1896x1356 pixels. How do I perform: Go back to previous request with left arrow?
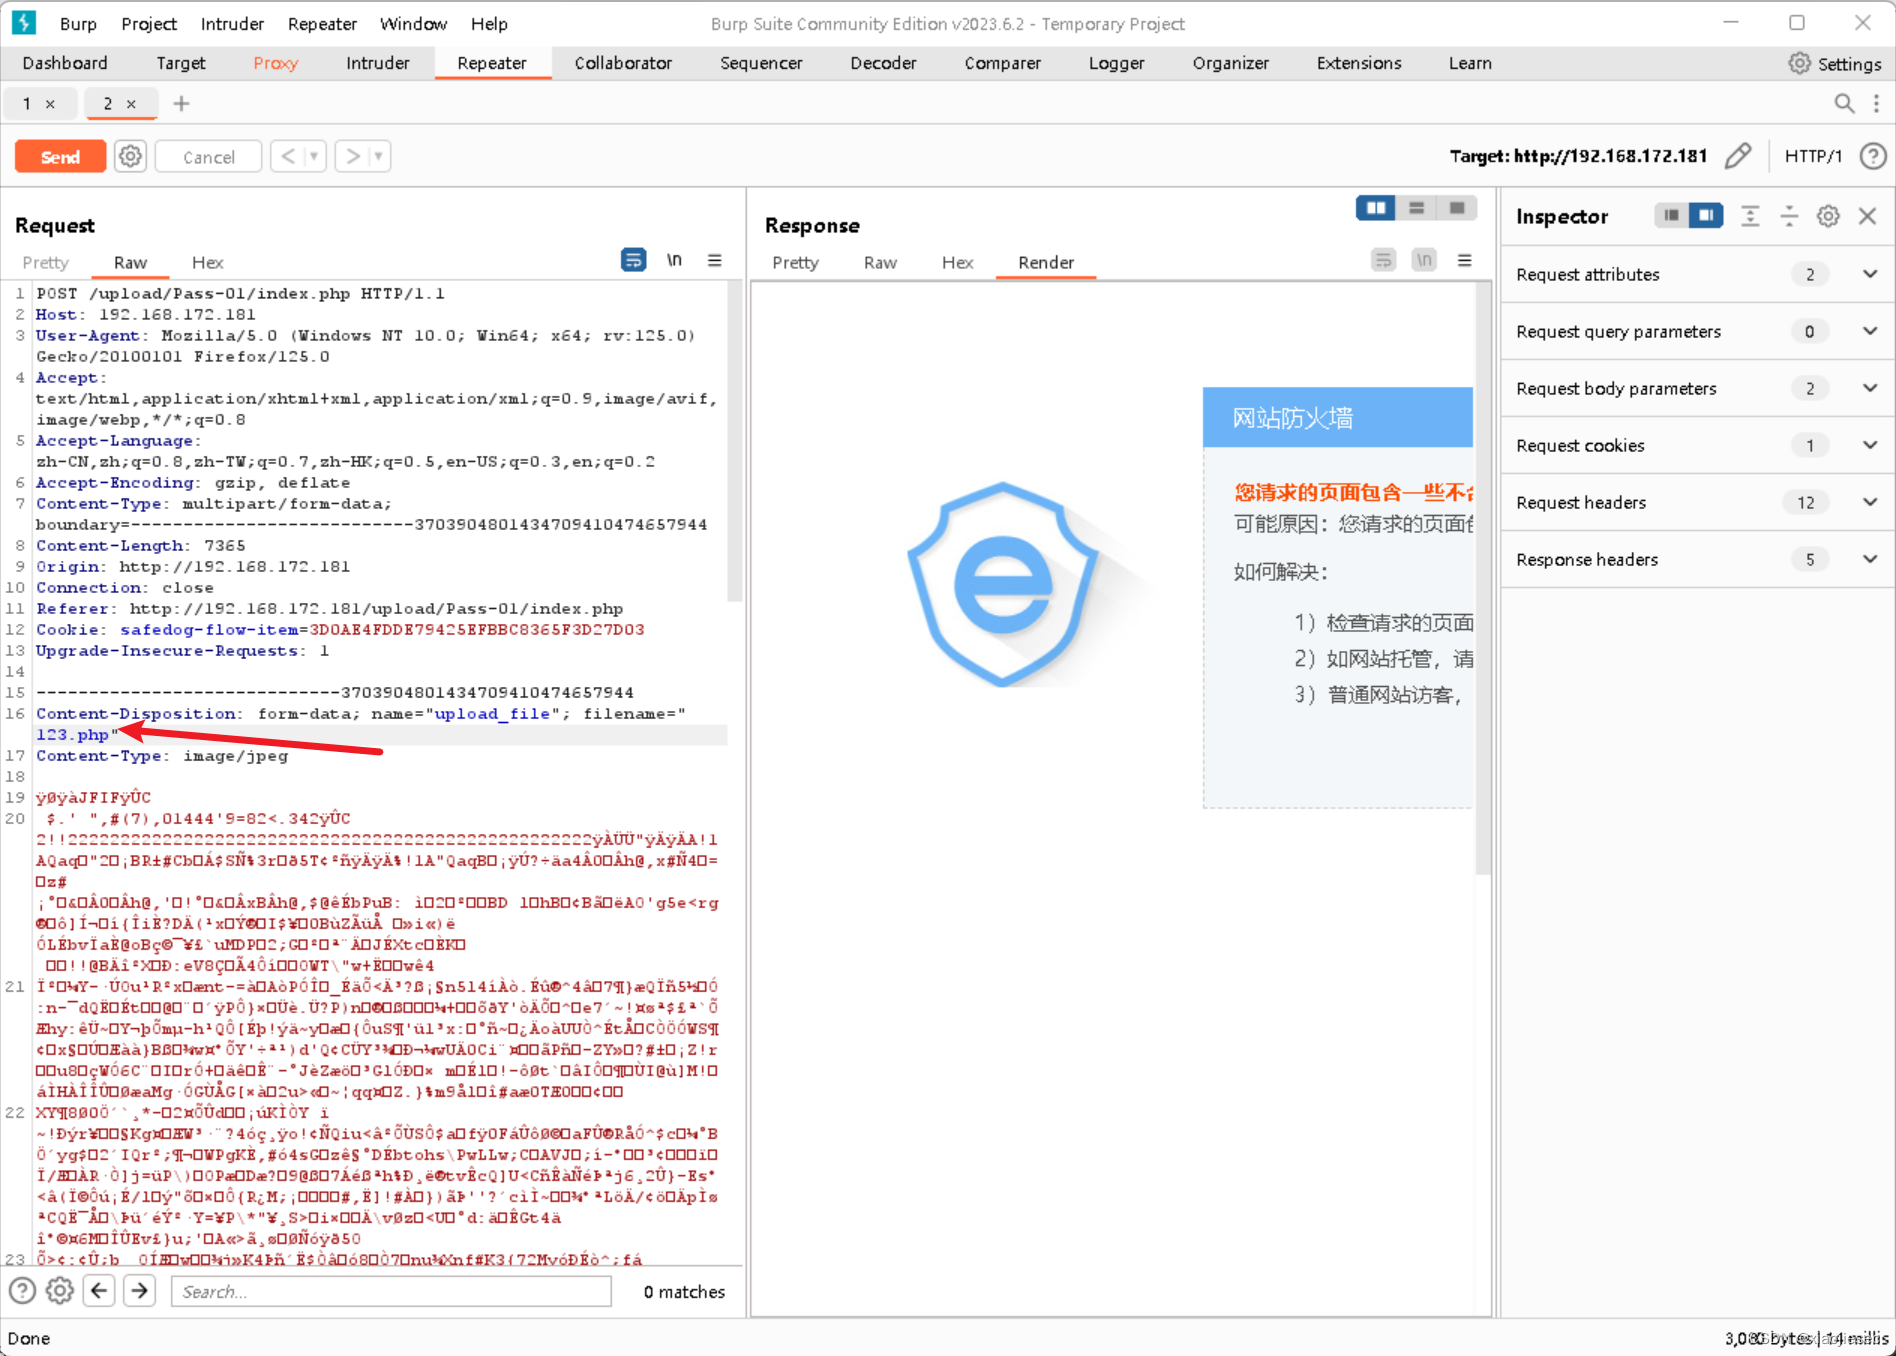coord(288,157)
